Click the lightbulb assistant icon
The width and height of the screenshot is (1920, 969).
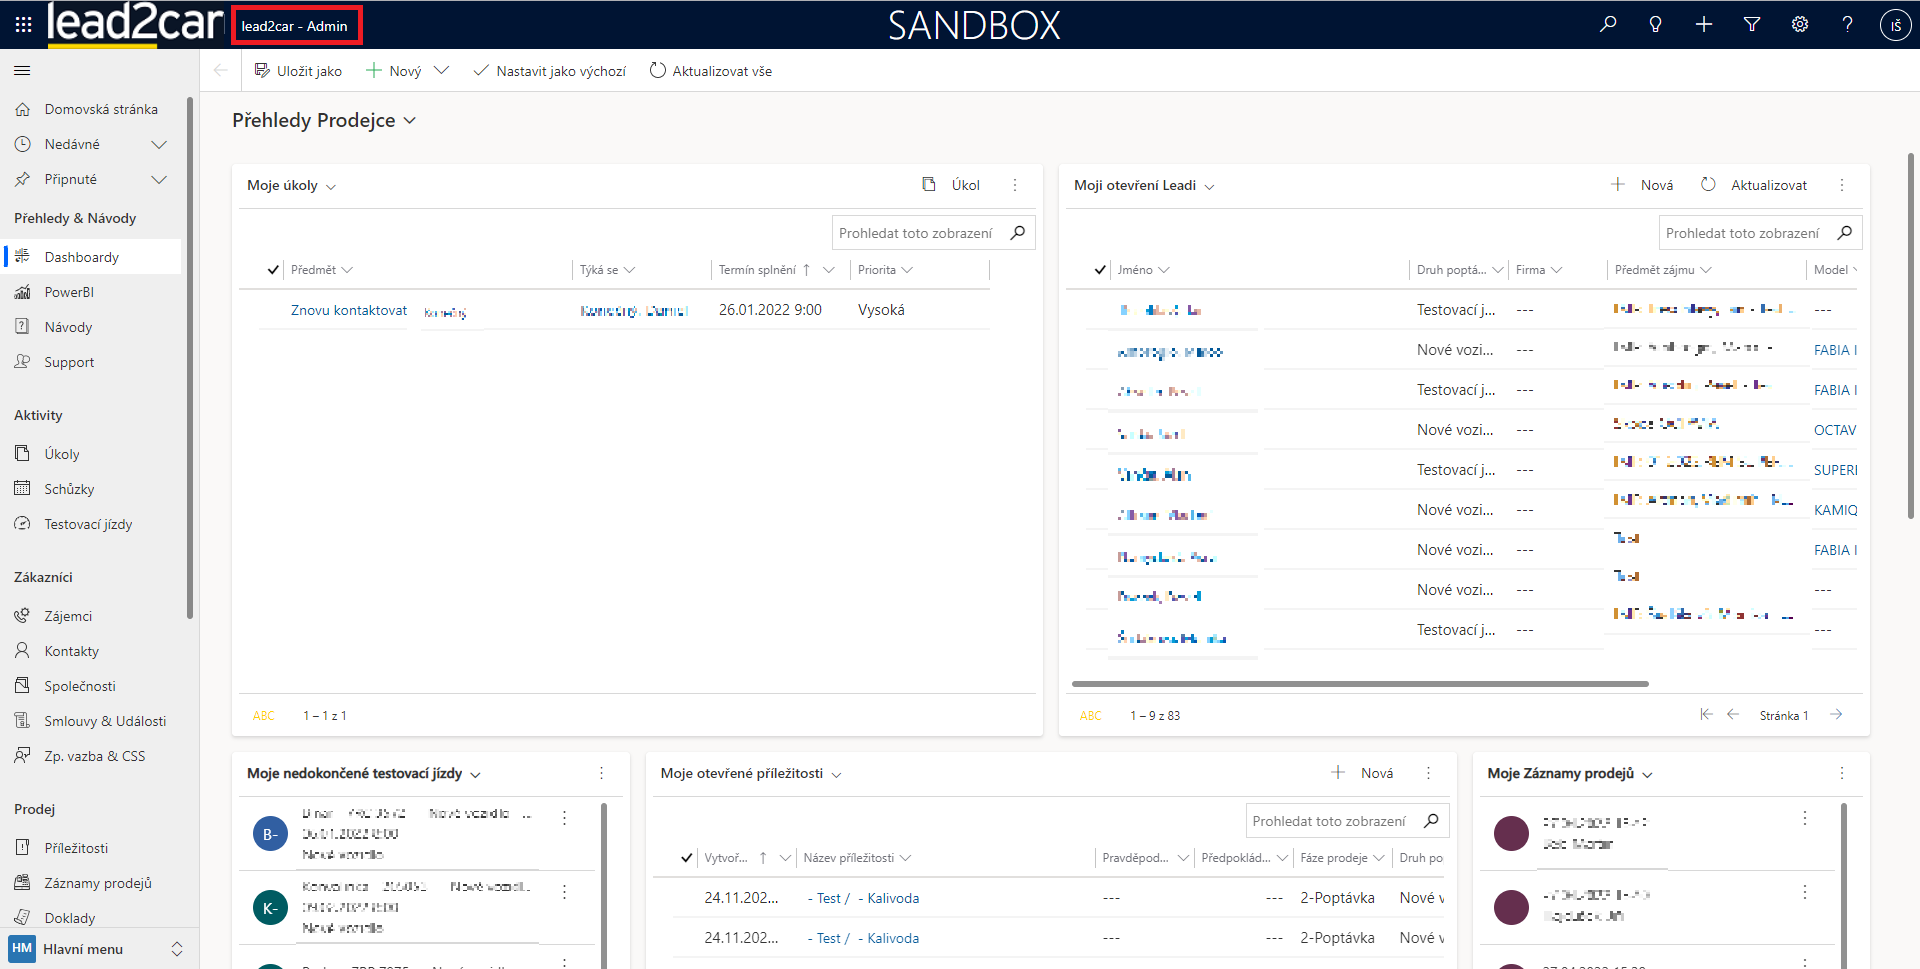1655,24
